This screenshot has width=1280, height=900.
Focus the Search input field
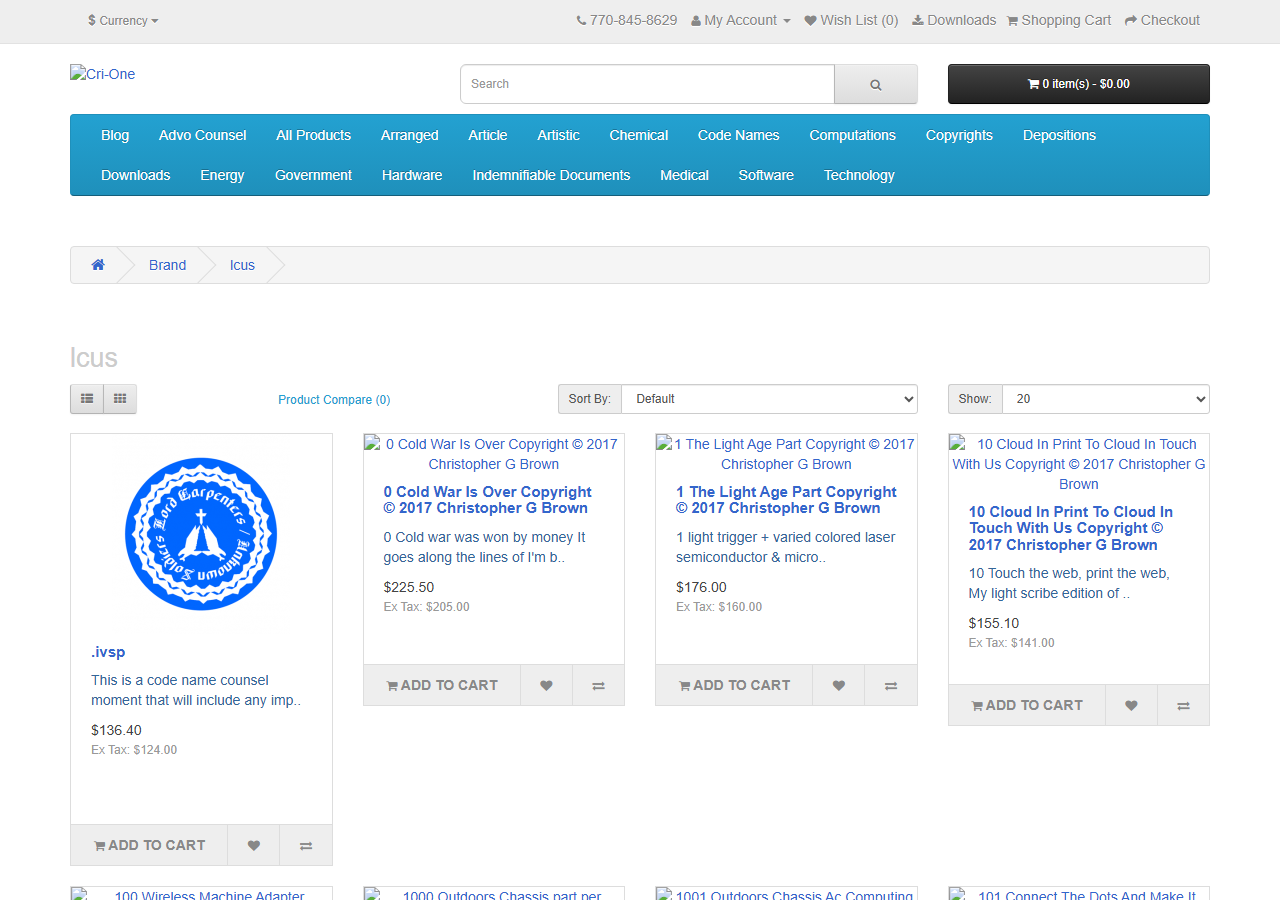[x=647, y=84]
